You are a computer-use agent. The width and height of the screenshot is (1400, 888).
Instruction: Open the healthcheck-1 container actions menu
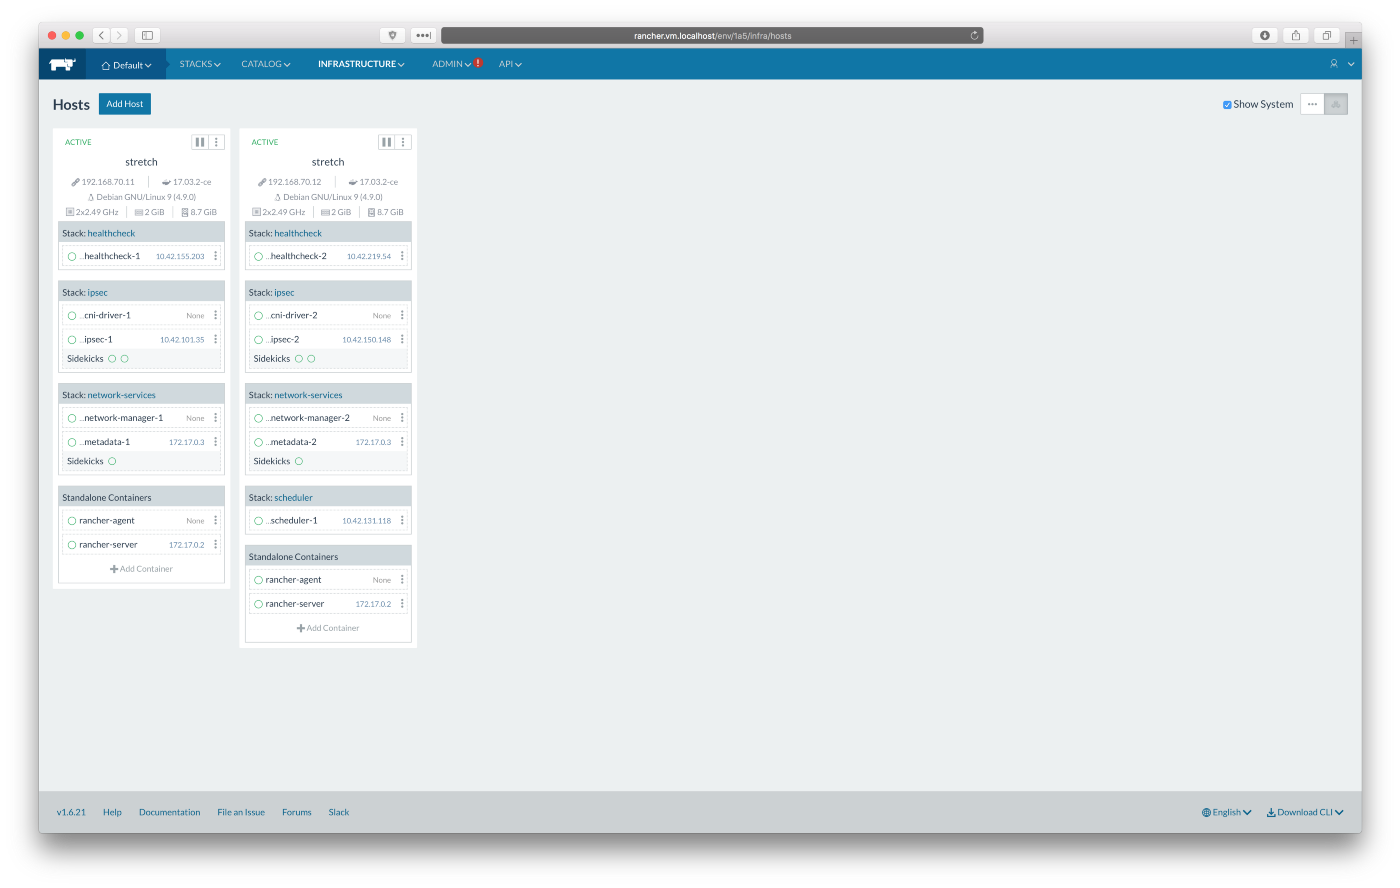(x=215, y=256)
